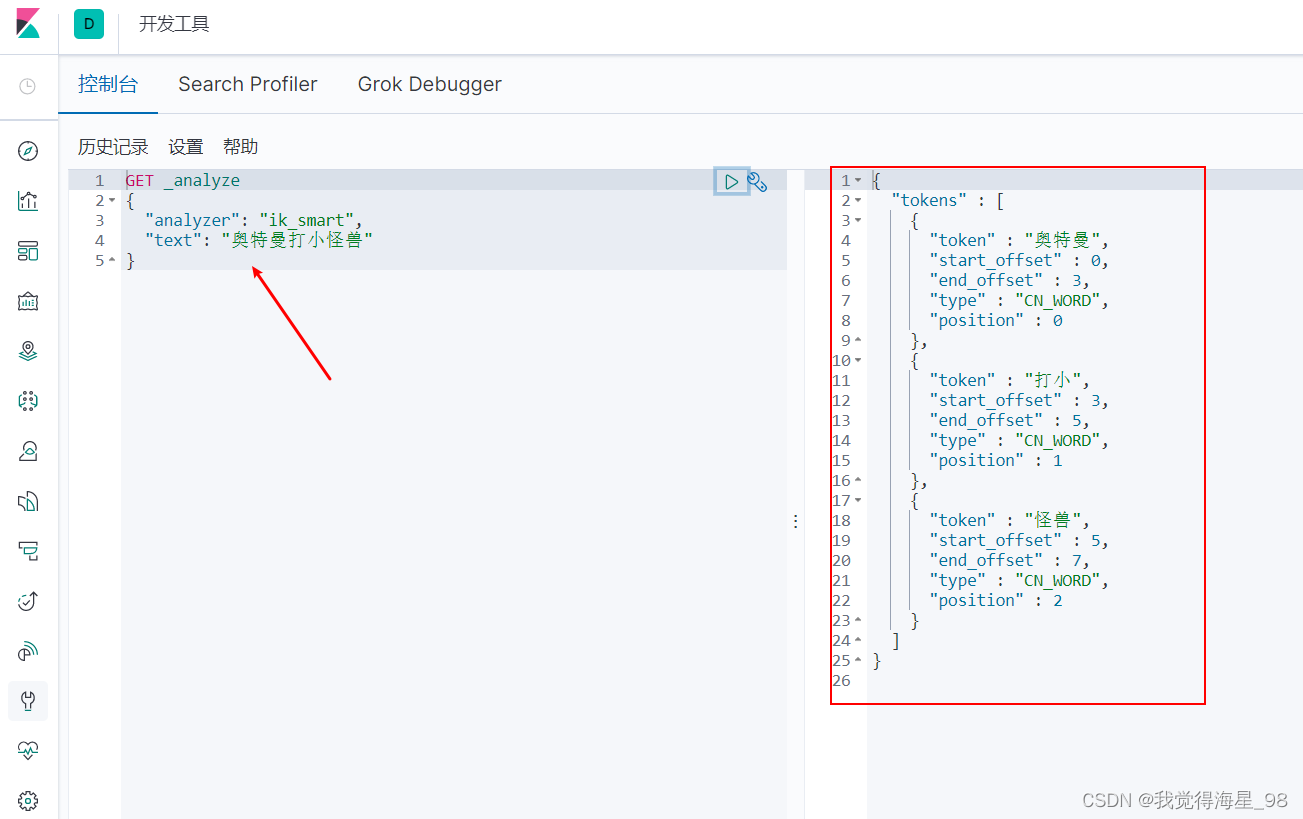
Task: Open Canvas icon in sidebar
Action: click(28, 301)
